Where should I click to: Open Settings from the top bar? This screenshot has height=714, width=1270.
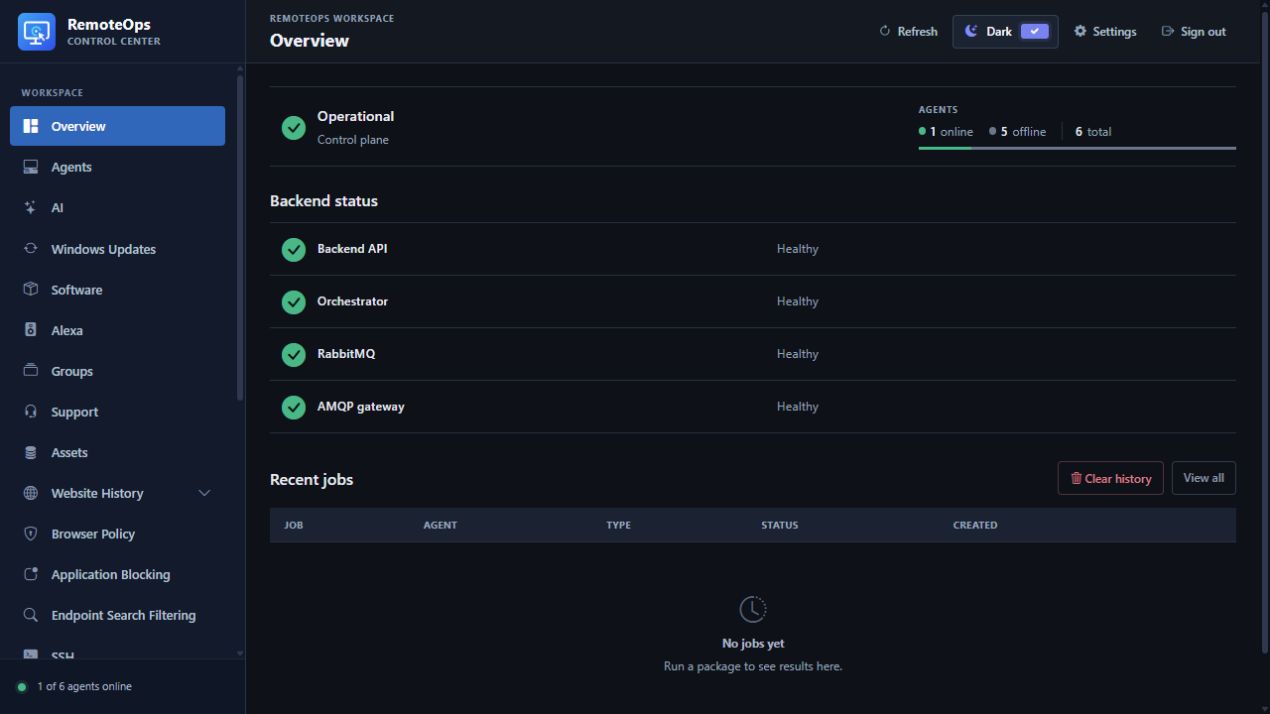1105,31
